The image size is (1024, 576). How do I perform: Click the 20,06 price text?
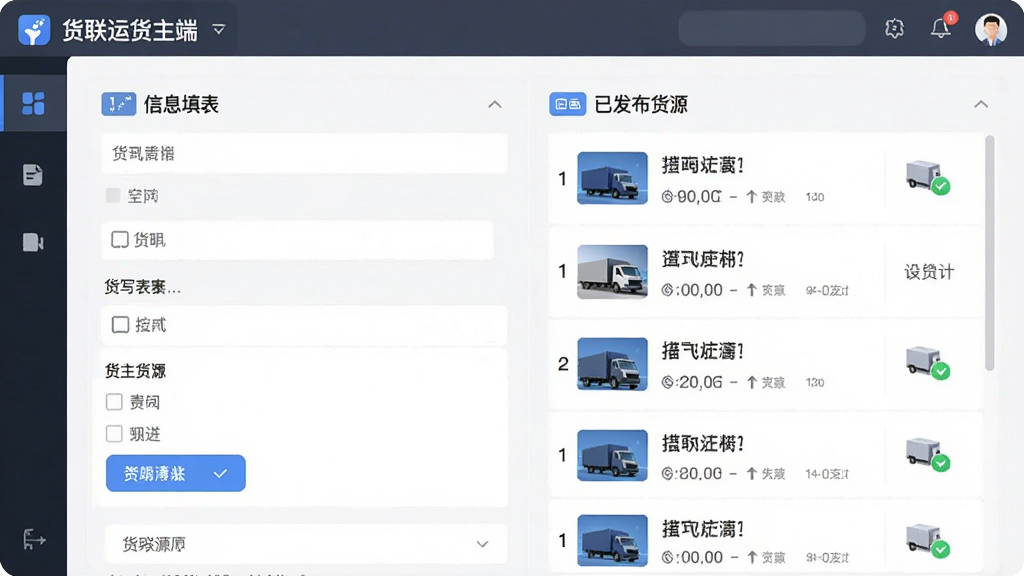692,382
